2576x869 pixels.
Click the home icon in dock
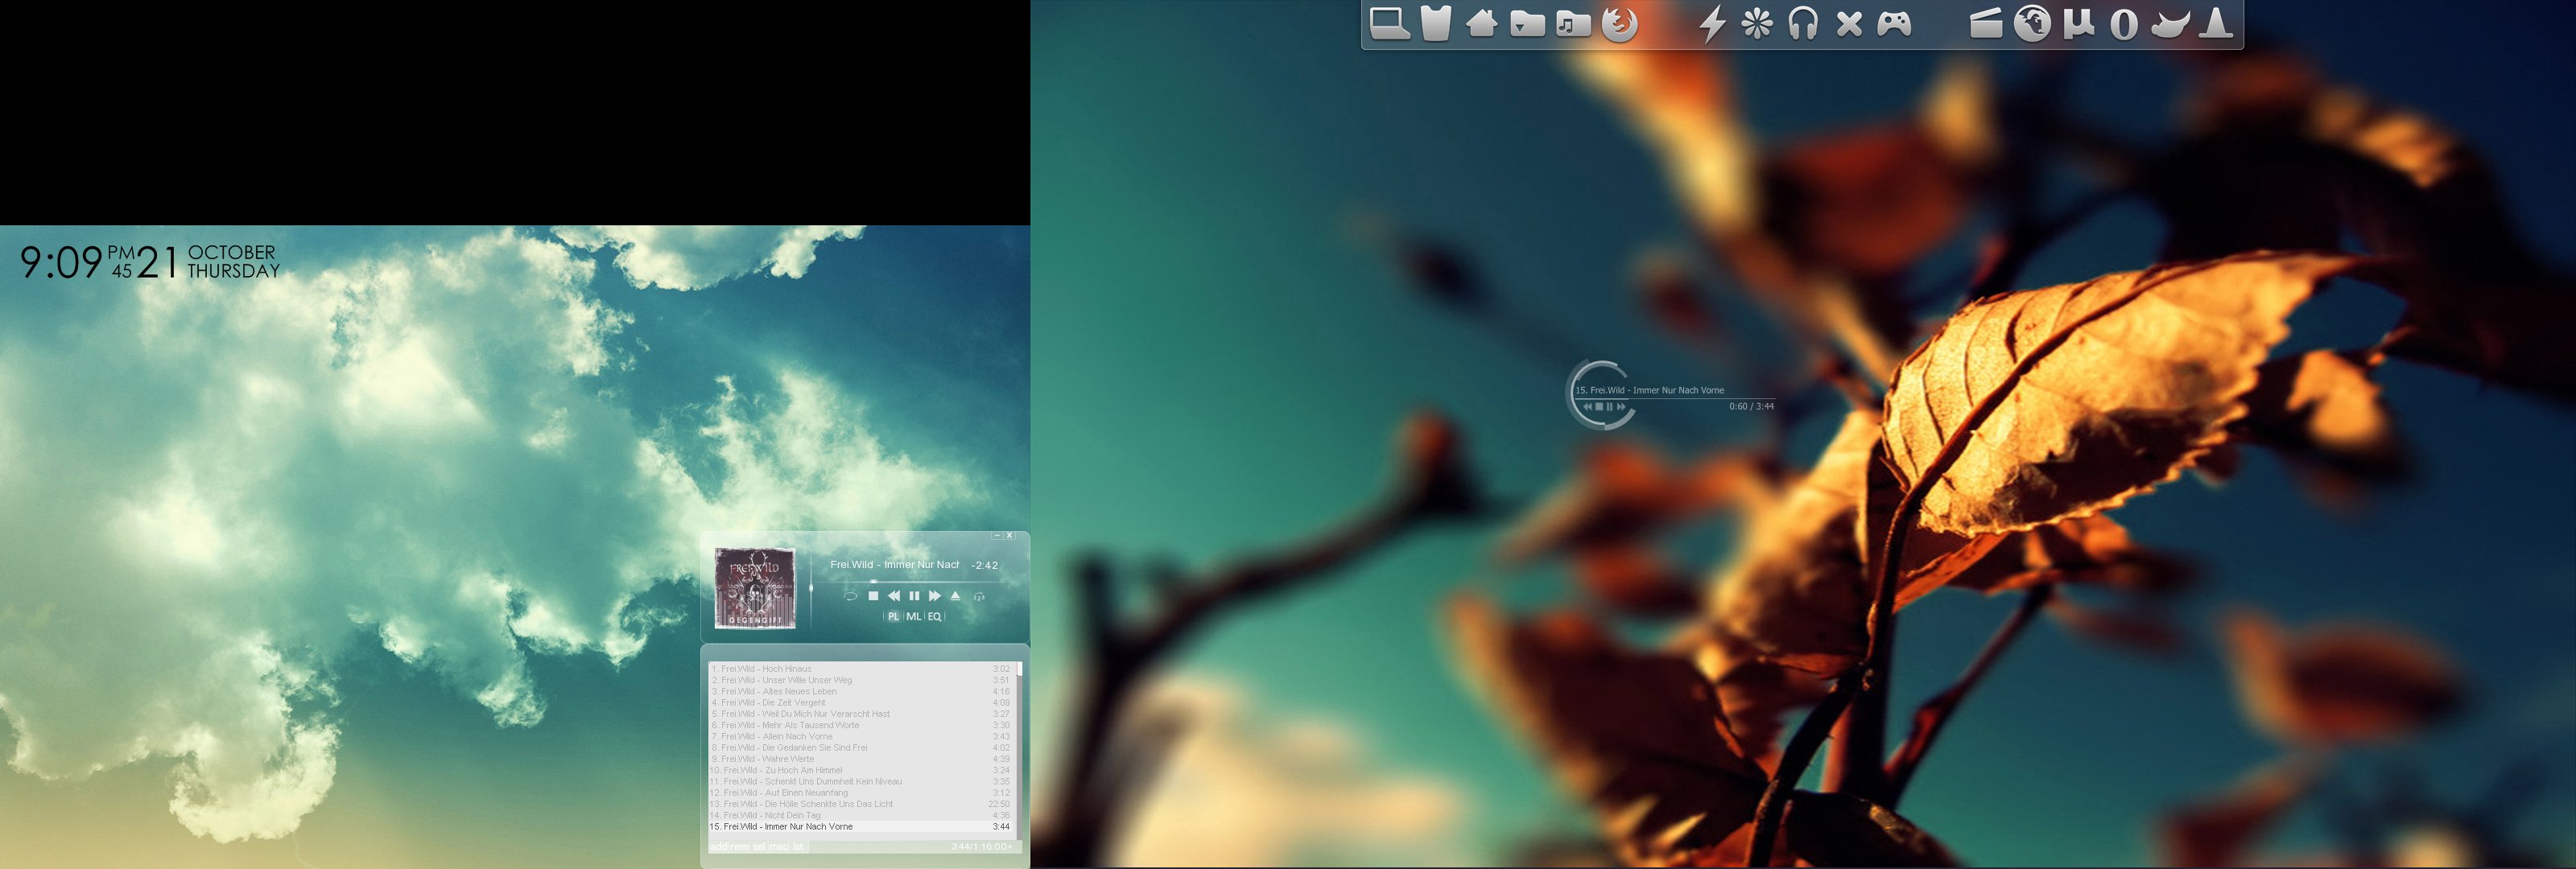coord(1481,23)
